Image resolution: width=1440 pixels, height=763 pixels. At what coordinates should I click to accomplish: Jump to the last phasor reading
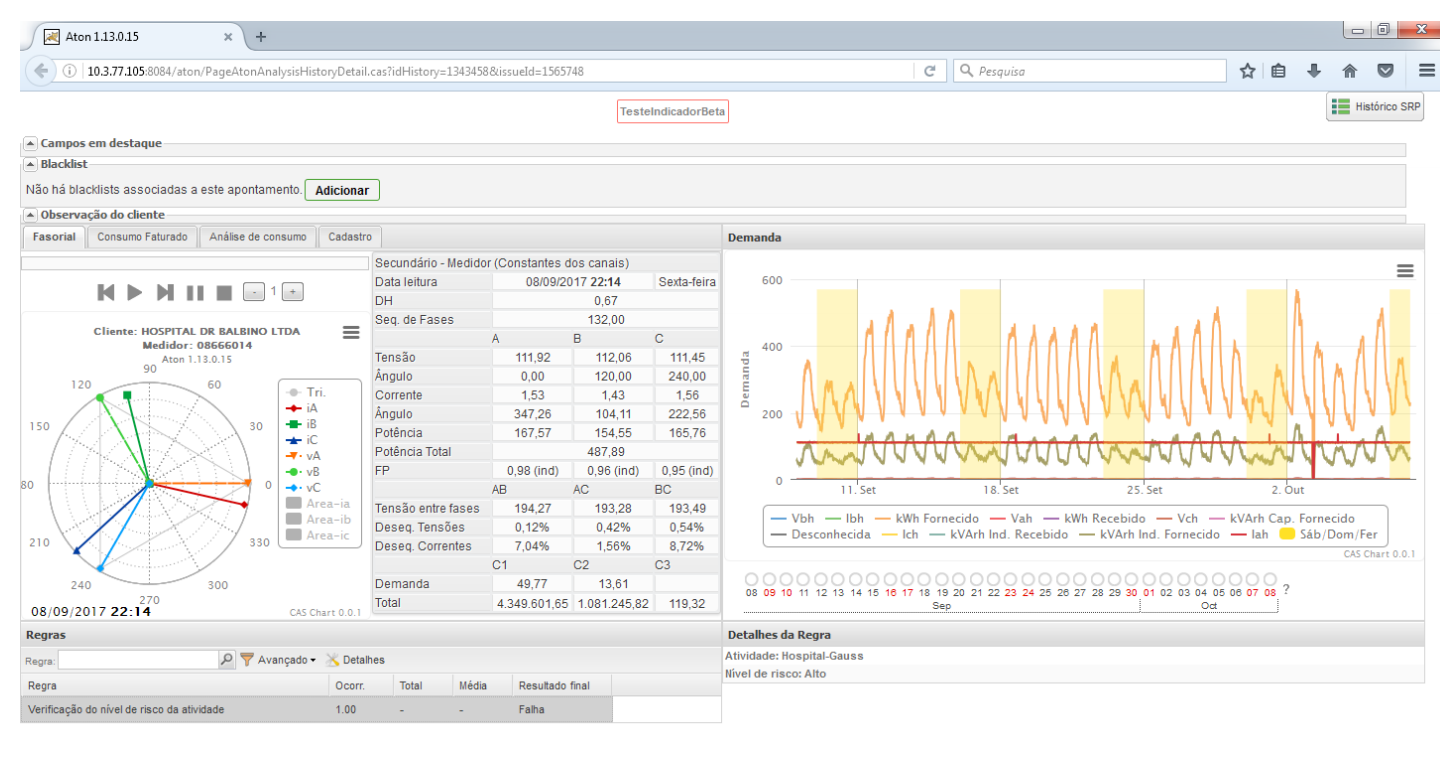(x=165, y=292)
